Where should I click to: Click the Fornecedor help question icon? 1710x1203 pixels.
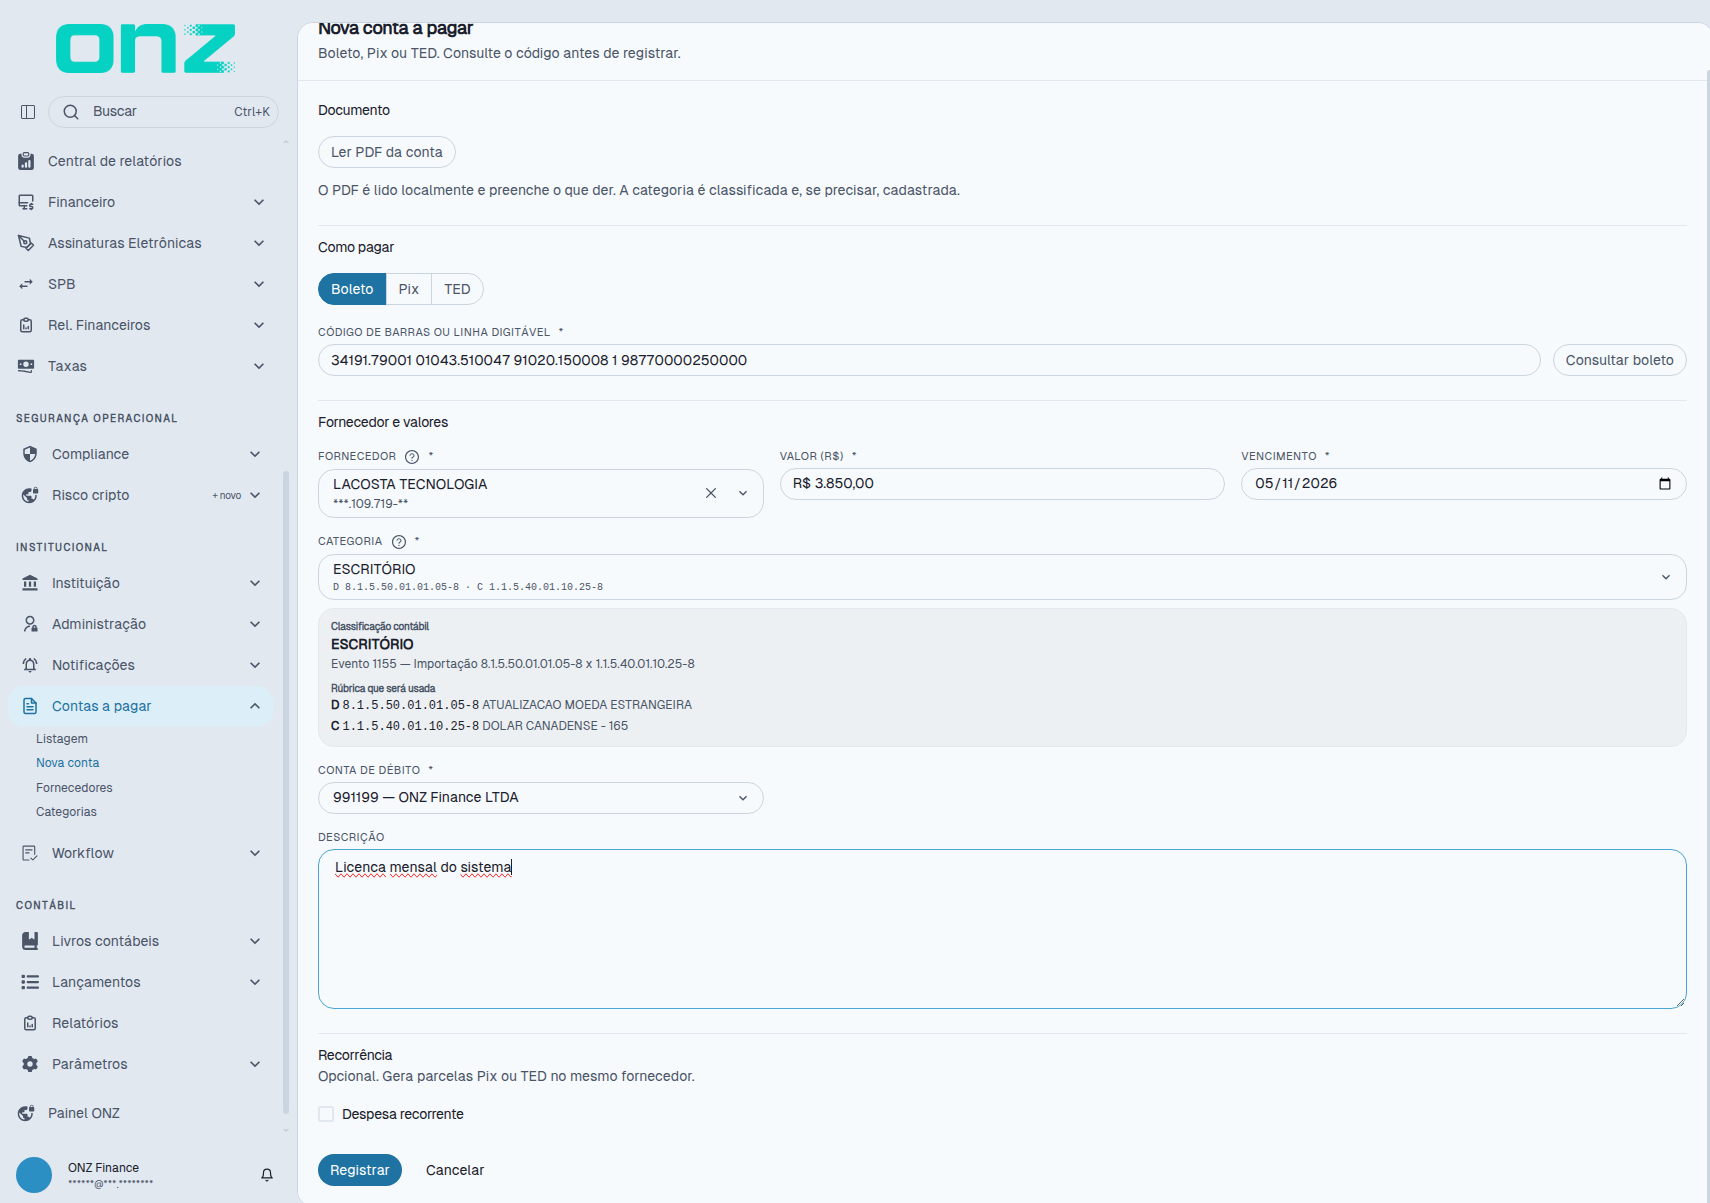tap(412, 457)
